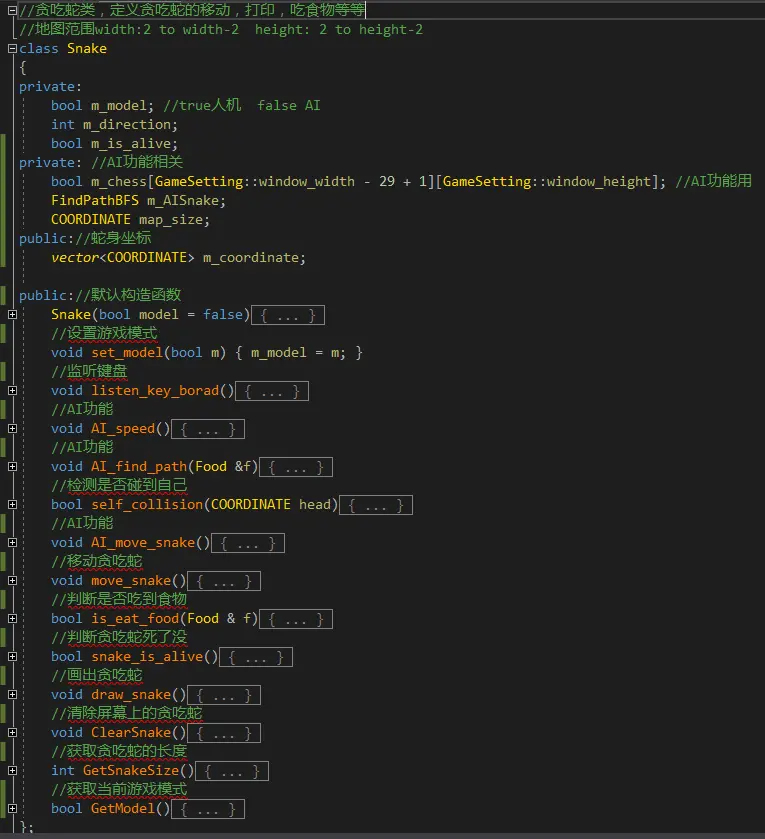
Task: Expand the GetSnakeSize function
Action: pos(12,771)
